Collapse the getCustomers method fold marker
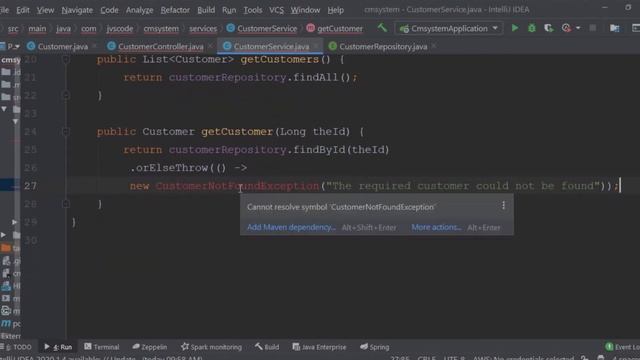This screenshot has height=360, width=640. [65, 60]
